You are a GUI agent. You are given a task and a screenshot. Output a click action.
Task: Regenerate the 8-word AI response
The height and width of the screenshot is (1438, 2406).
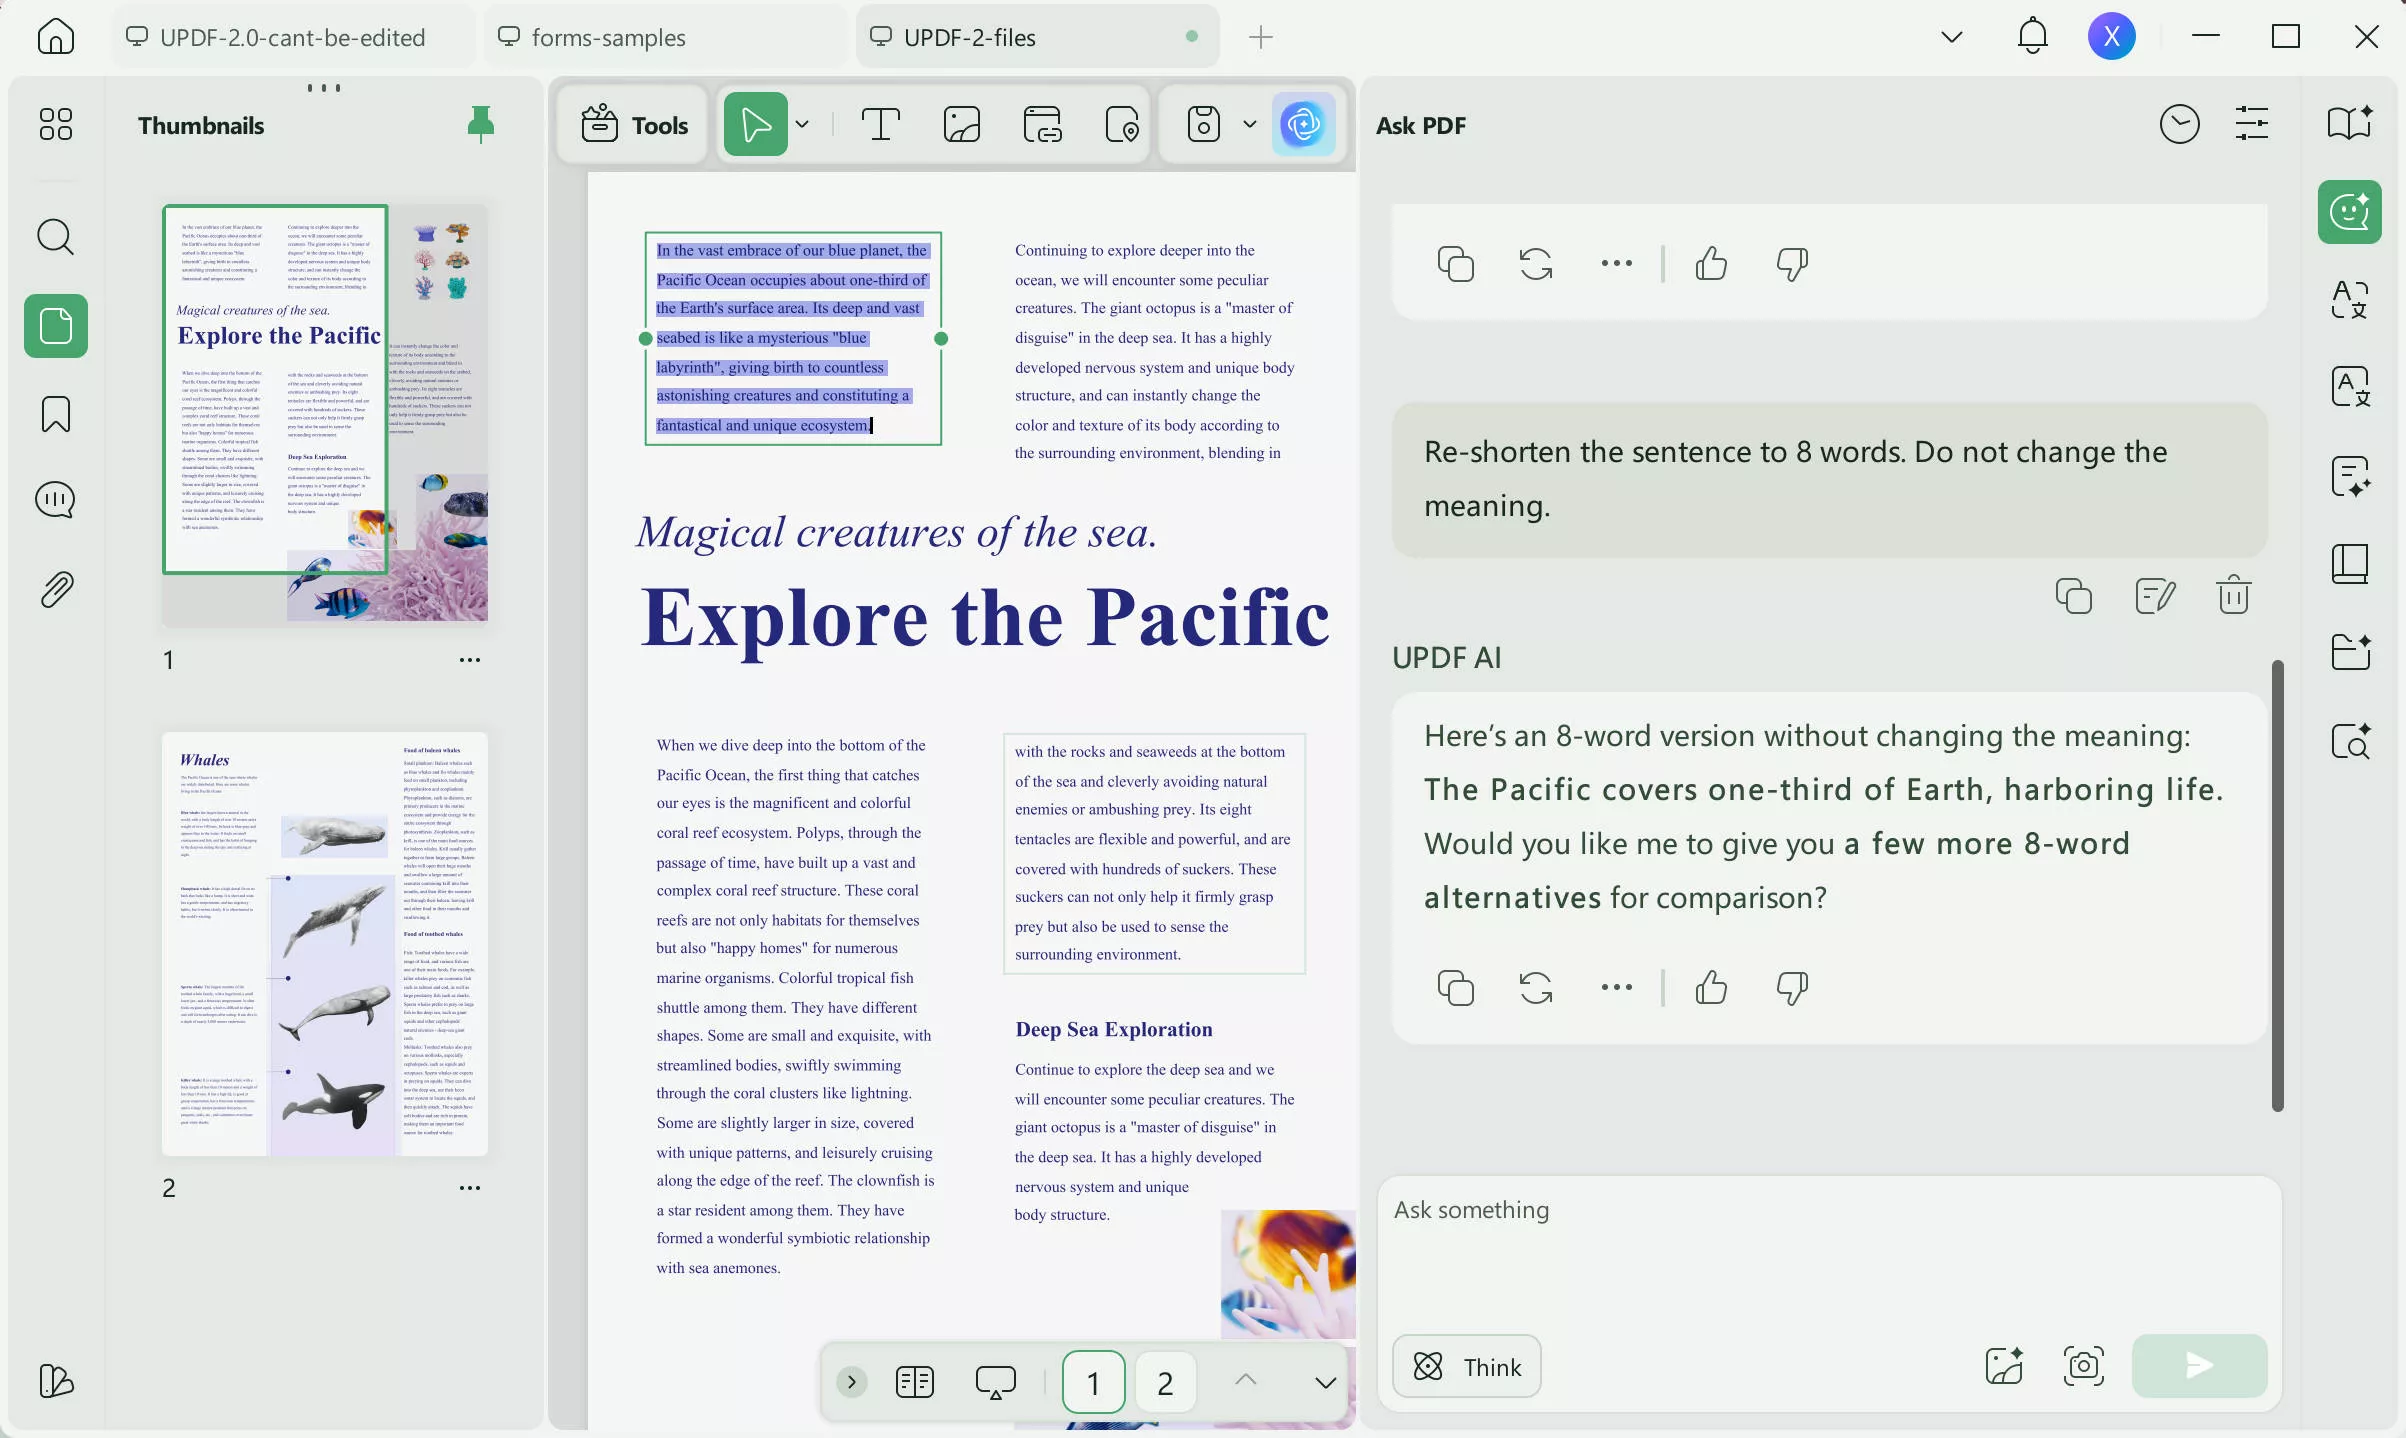pyautogui.click(x=1536, y=988)
